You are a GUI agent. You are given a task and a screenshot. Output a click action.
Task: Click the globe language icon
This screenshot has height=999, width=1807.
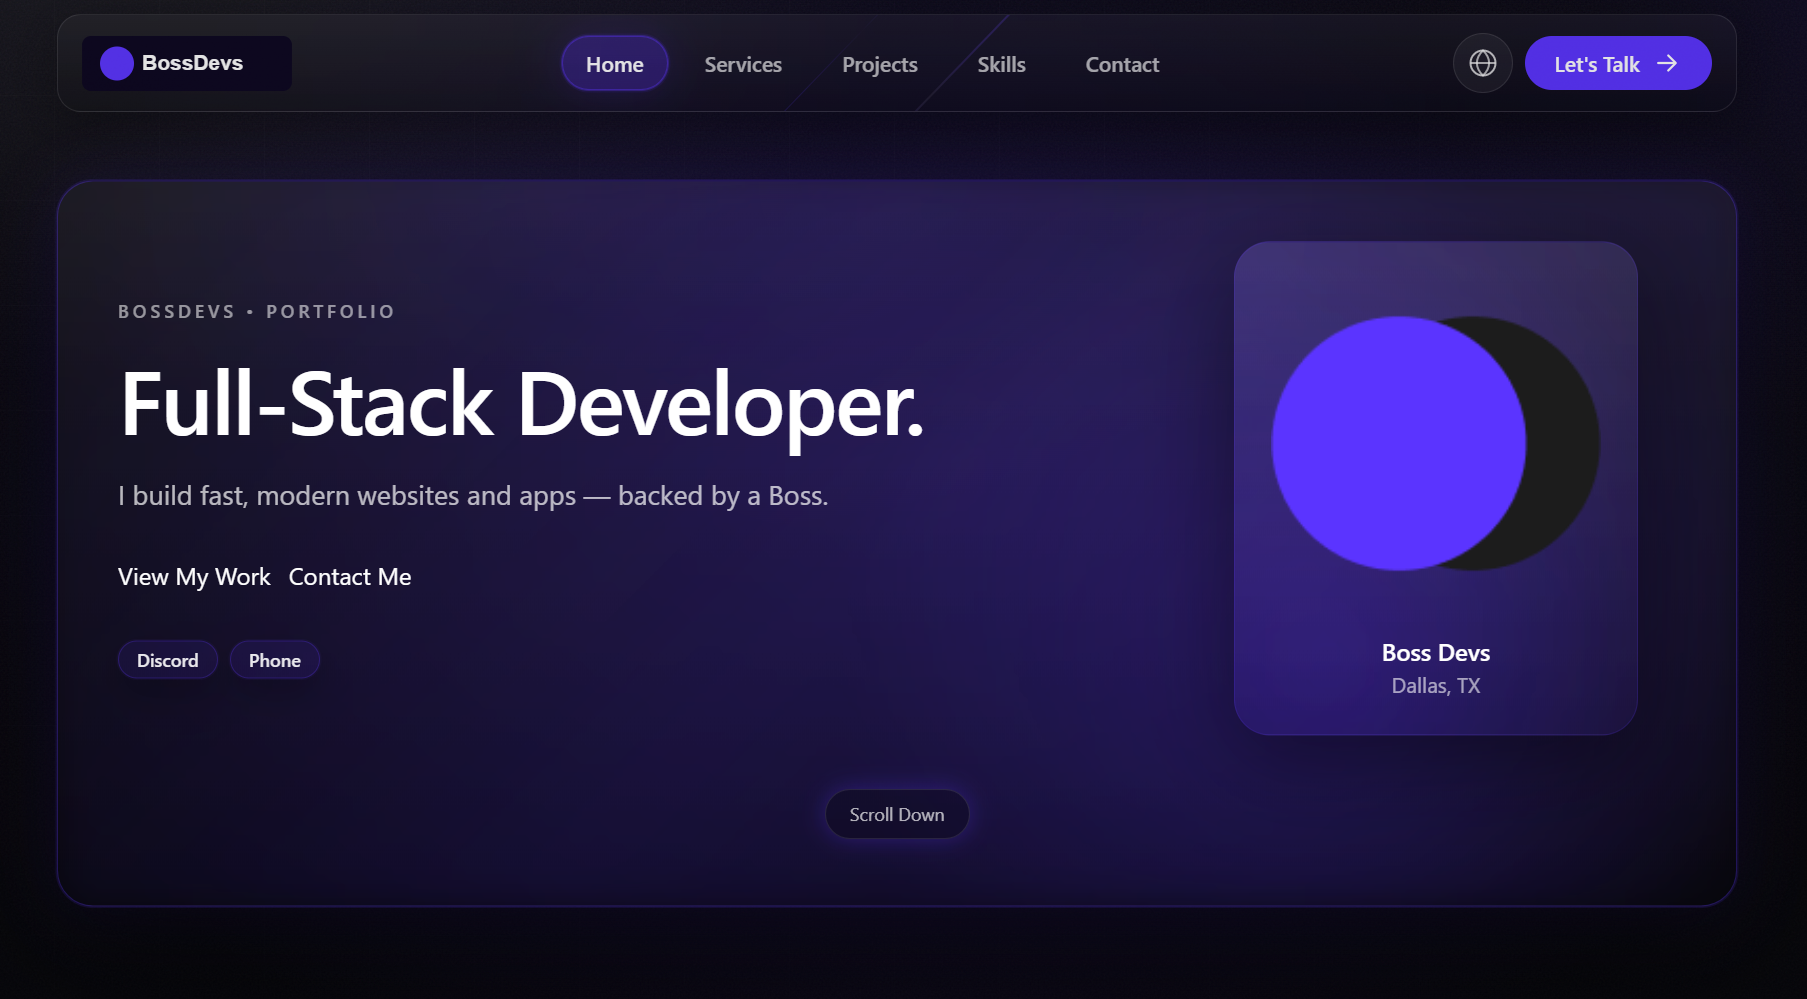[1482, 63]
